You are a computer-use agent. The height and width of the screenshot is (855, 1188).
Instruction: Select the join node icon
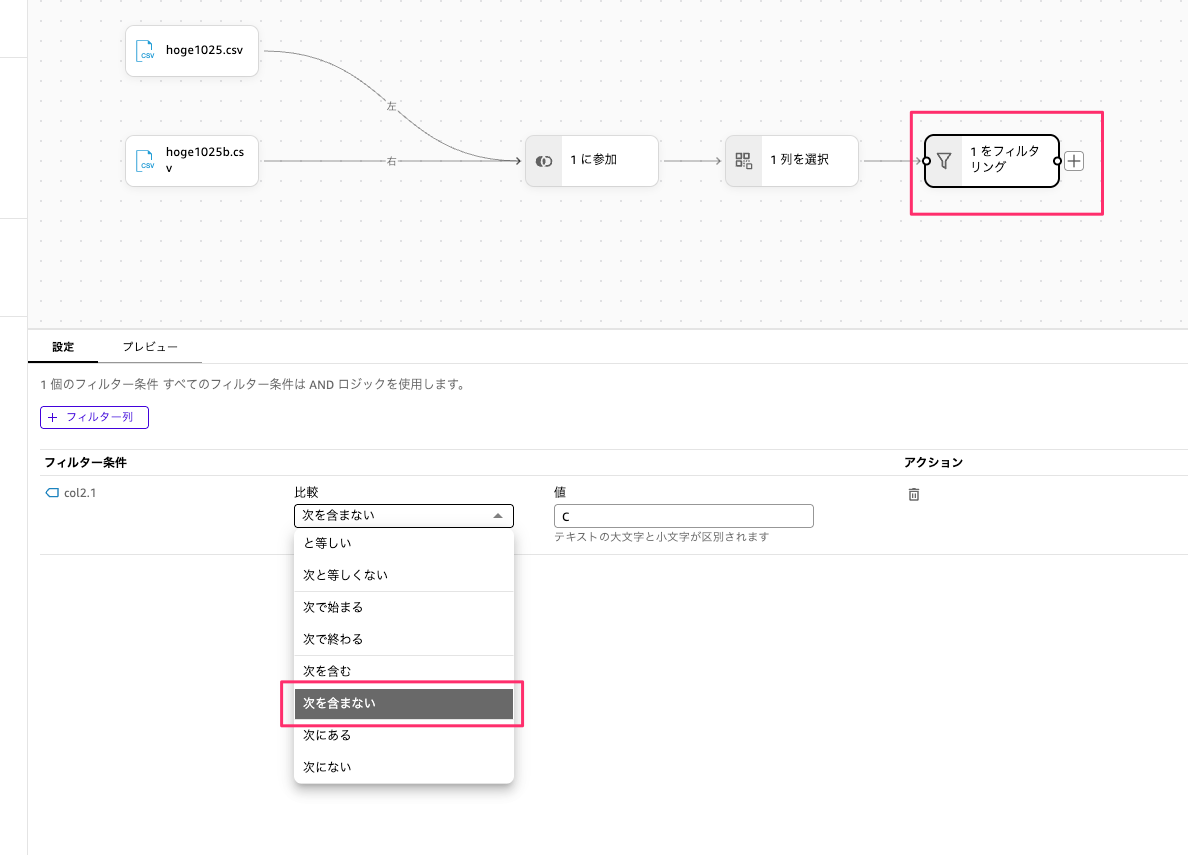(x=544, y=161)
